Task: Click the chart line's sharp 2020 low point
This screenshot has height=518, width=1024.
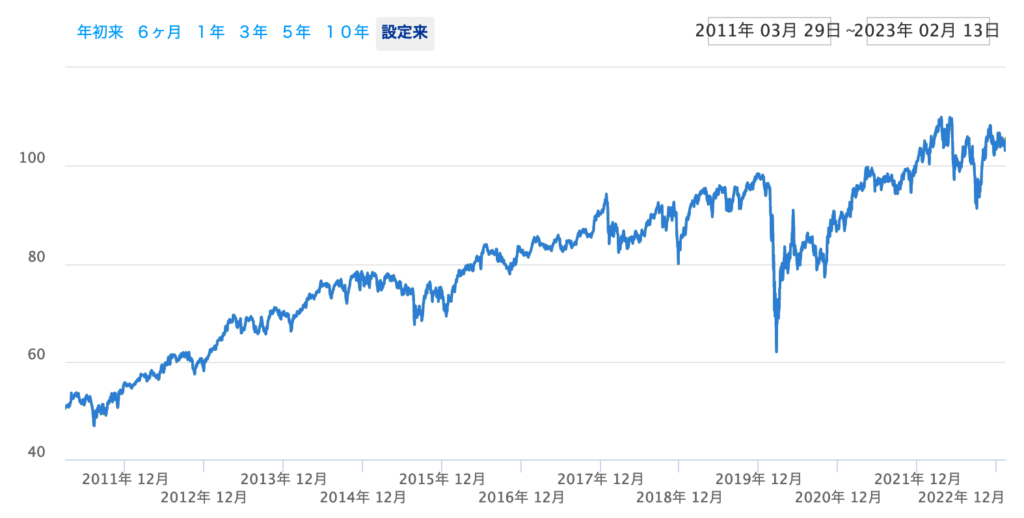Action: click(777, 351)
